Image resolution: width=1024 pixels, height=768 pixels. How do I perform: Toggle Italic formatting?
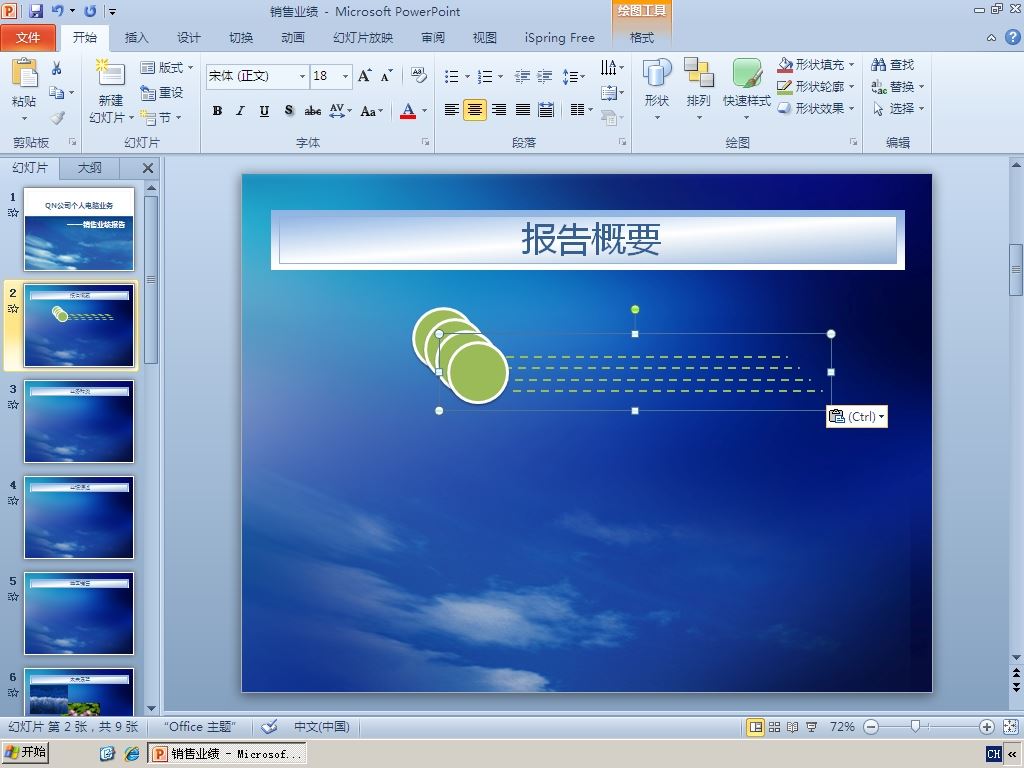[240, 110]
